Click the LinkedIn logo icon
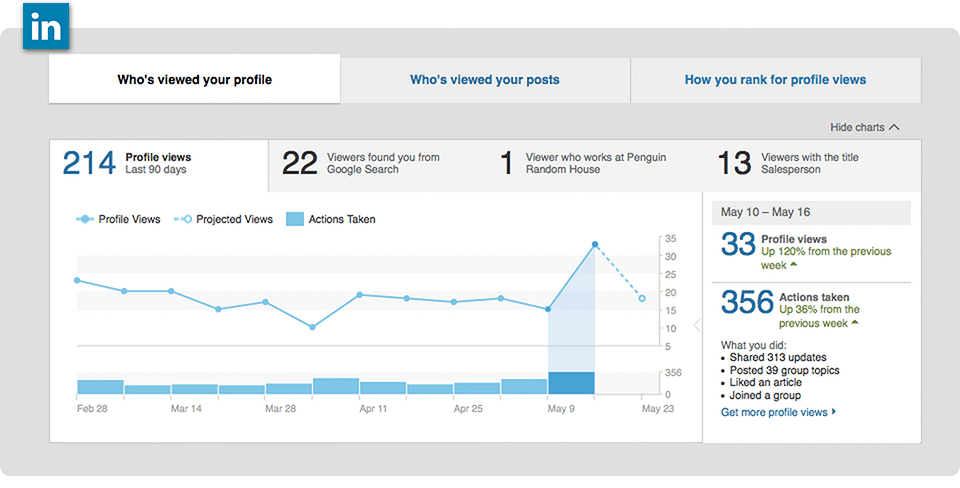This screenshot has width=960, height=488. tap(46, 26)
